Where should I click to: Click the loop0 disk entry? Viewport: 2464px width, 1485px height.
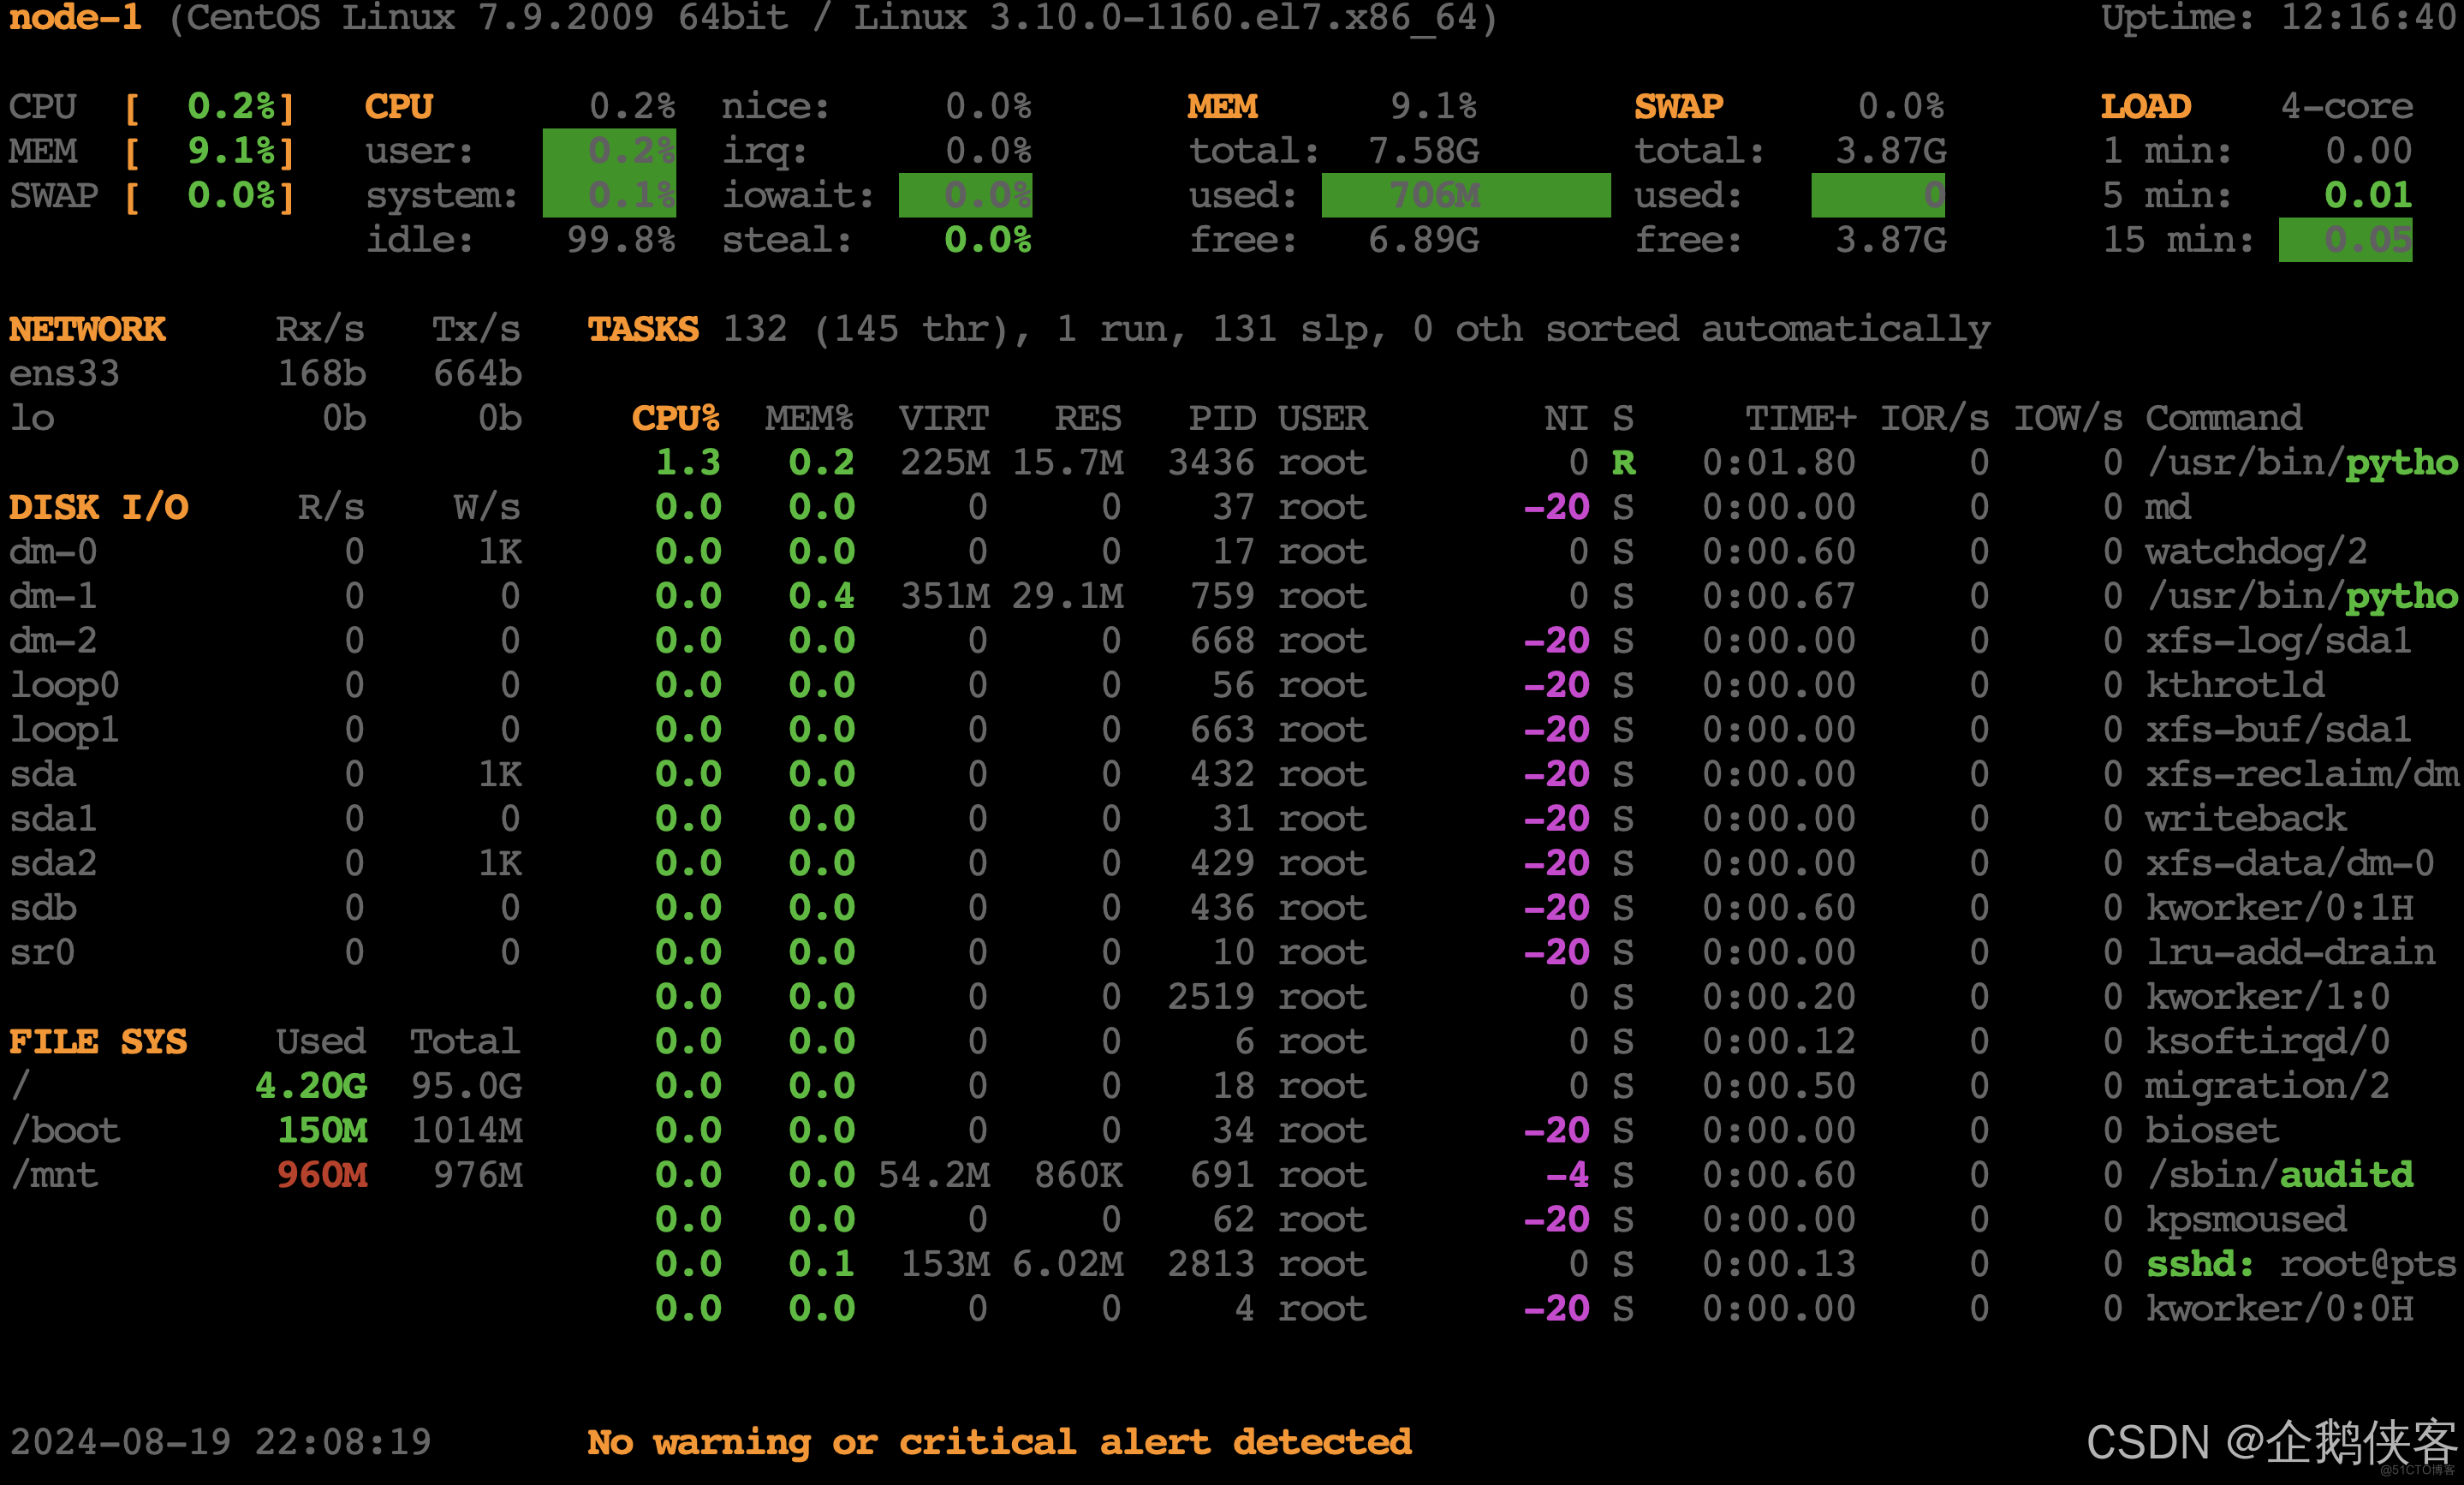point(266,685)
